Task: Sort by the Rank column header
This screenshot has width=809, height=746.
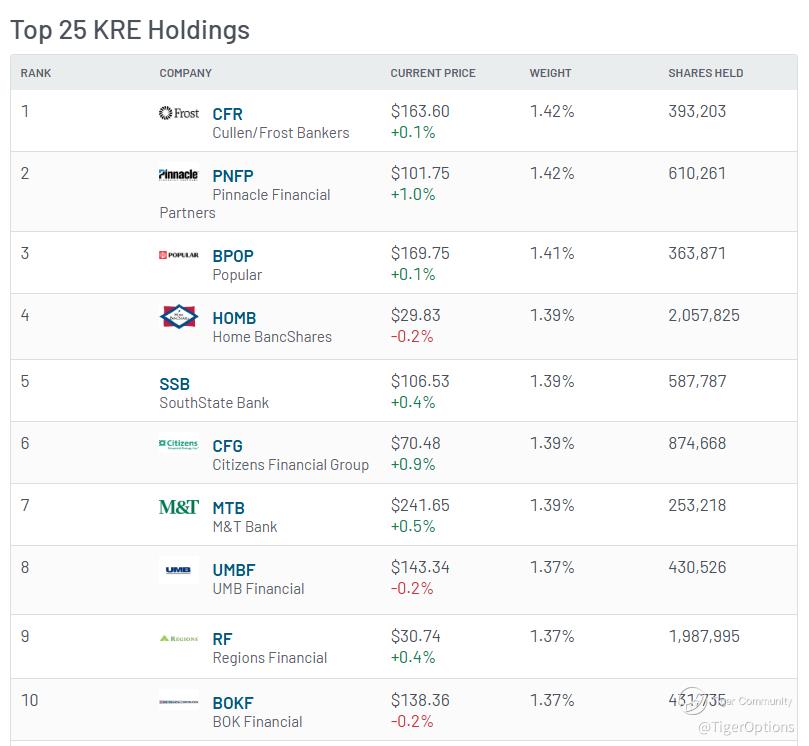Action: pyautogui.click(x=36, y=73)
